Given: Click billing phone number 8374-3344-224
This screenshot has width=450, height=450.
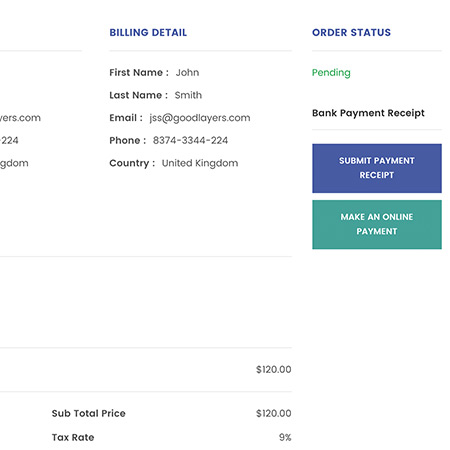Looking at the screenshot, I should point(190,140).
